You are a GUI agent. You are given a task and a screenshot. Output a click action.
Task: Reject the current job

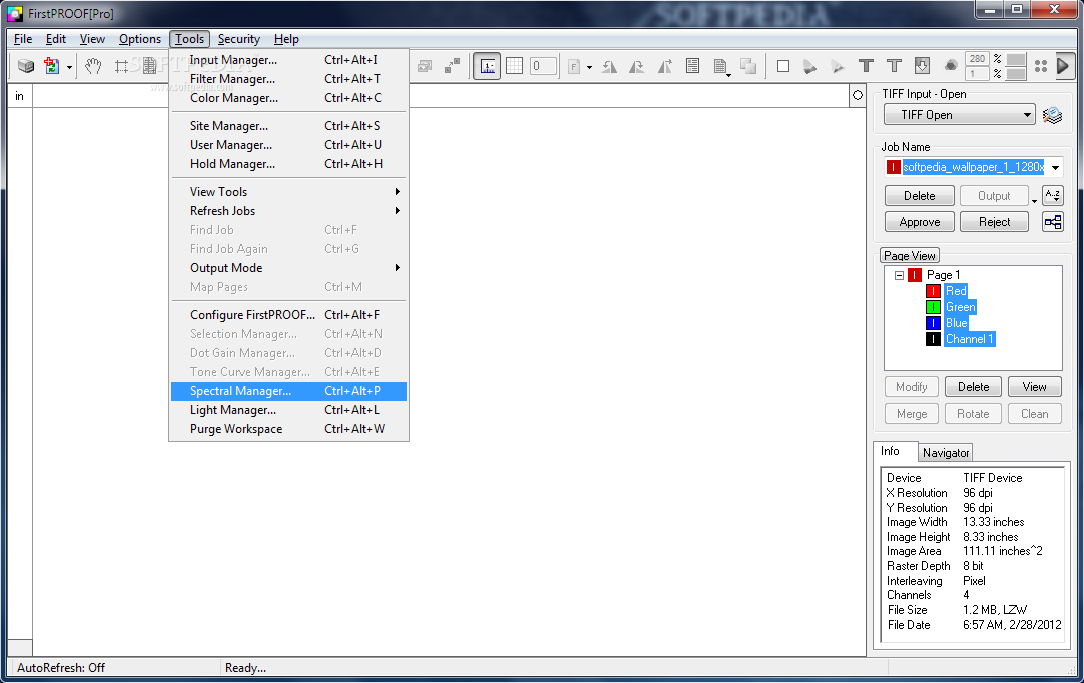994,222
